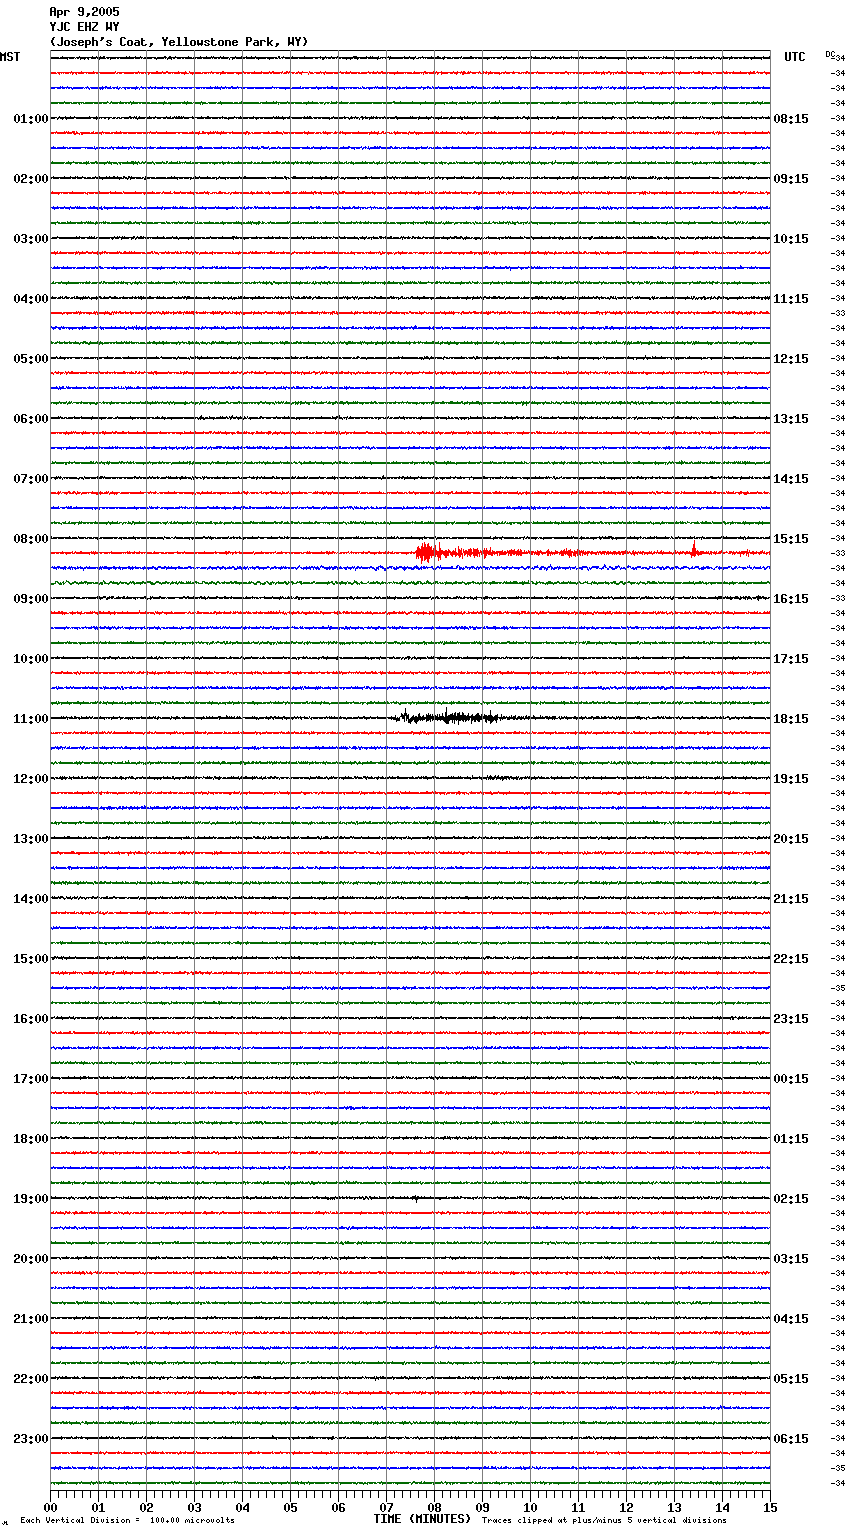
Task: Select the 18:00 MST row label
Action: [31, 1139]
